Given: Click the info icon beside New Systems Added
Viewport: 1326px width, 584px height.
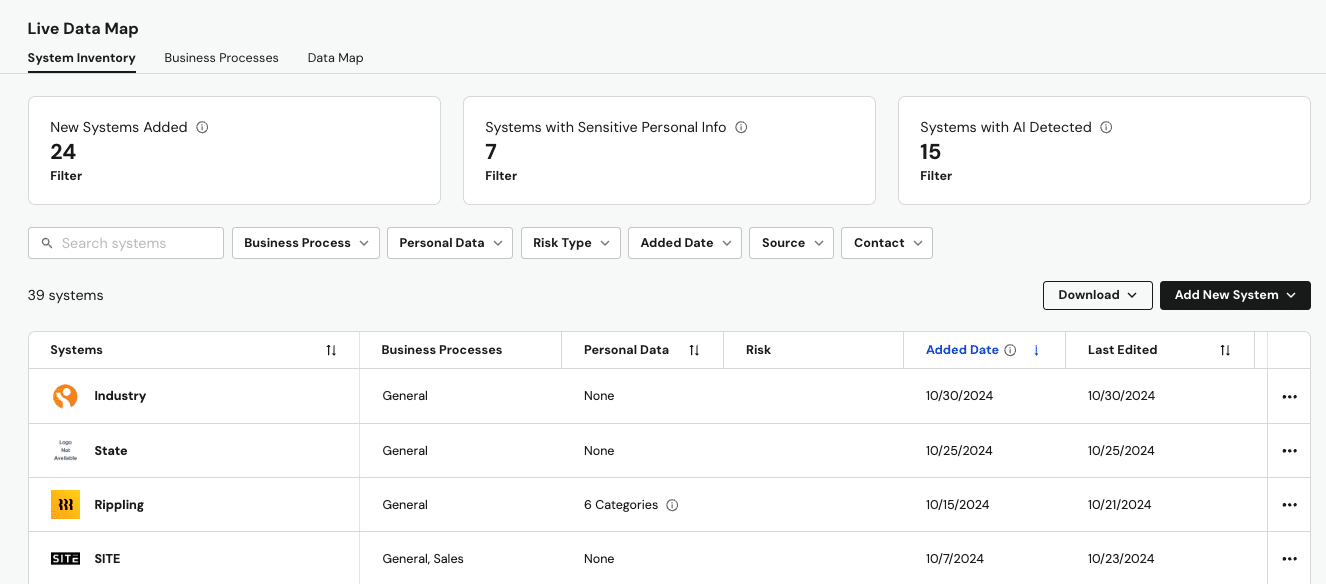Looking at the screenshot, I should [202, 128].
